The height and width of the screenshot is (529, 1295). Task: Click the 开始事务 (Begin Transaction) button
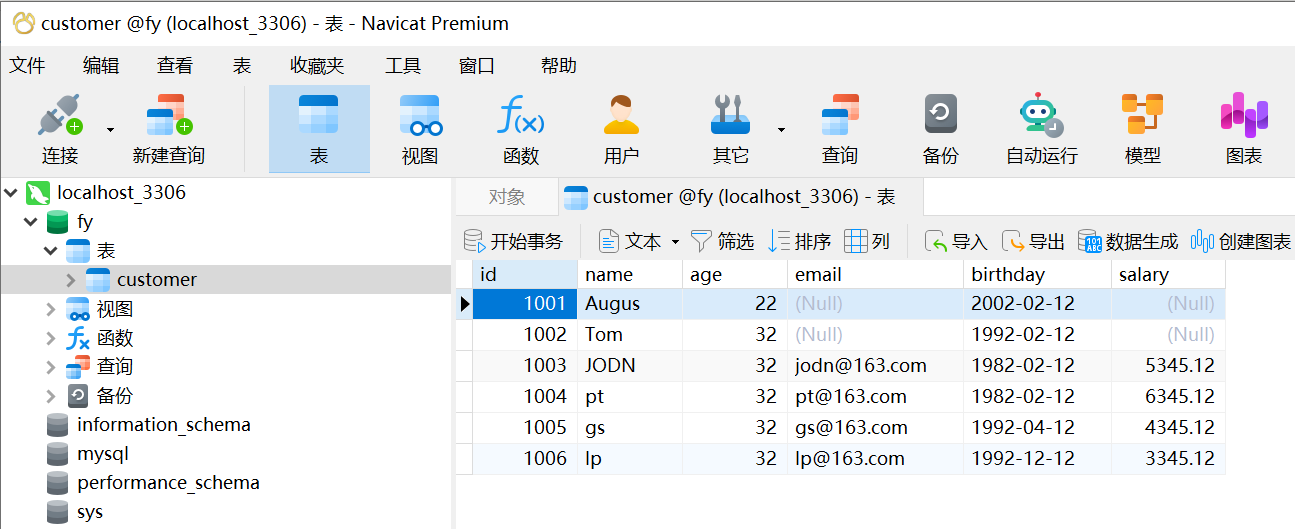pos(514,242)
